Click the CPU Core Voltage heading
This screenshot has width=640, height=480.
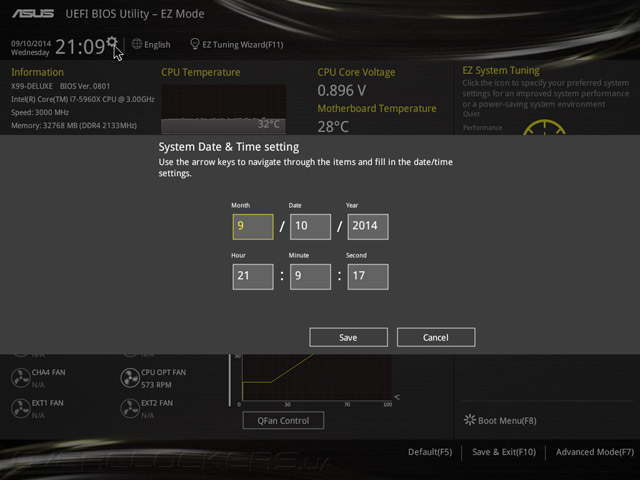click(356, 72)
